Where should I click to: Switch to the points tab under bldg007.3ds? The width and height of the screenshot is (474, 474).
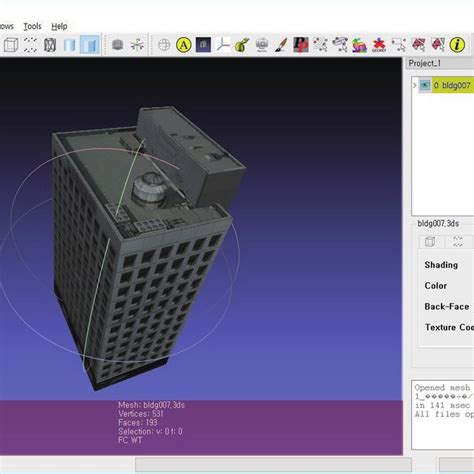458,242
